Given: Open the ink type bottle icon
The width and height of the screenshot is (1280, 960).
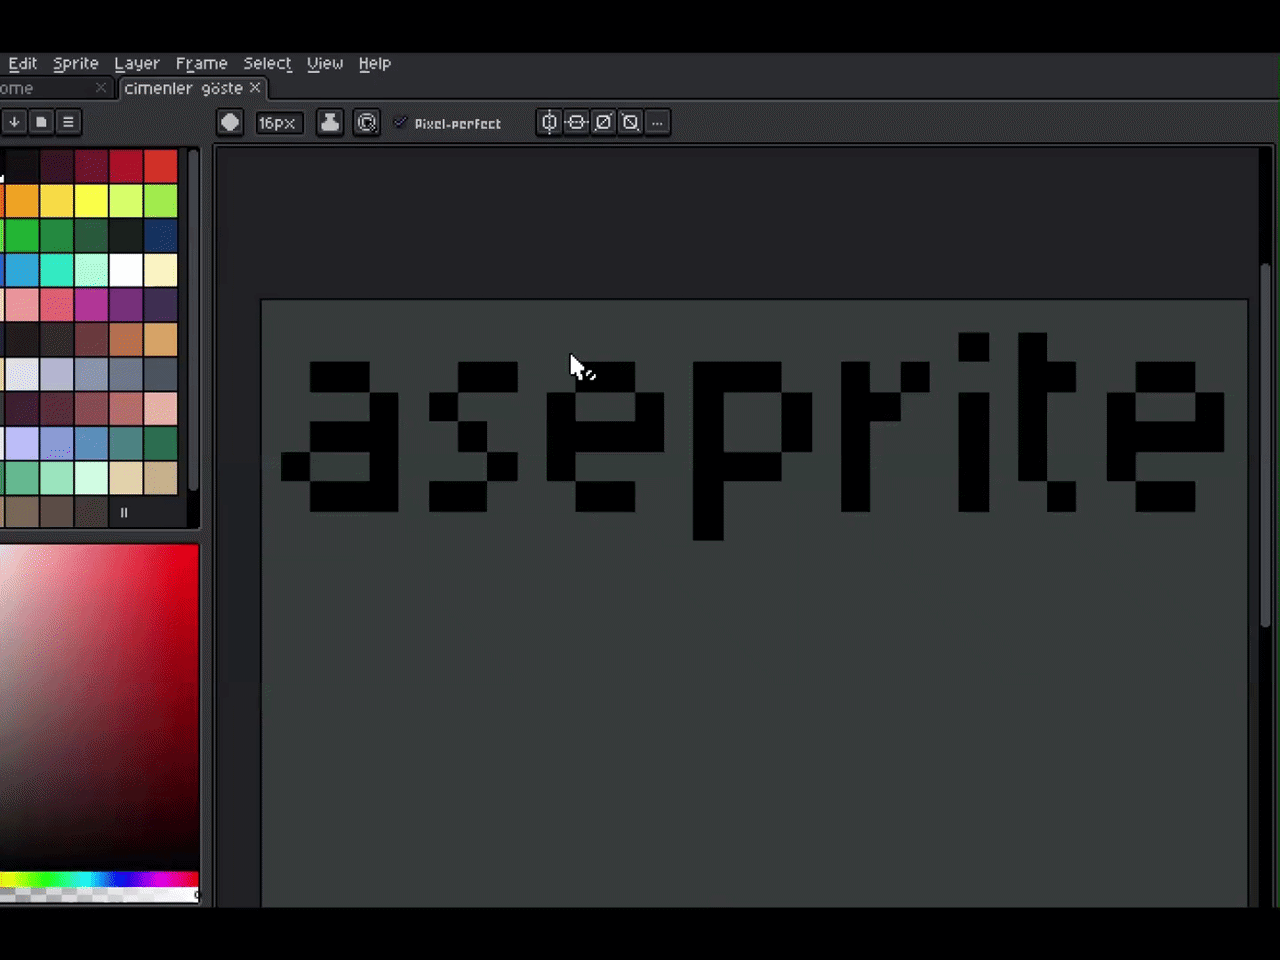Looking at the screenshot, I should [x=329, y=122].
